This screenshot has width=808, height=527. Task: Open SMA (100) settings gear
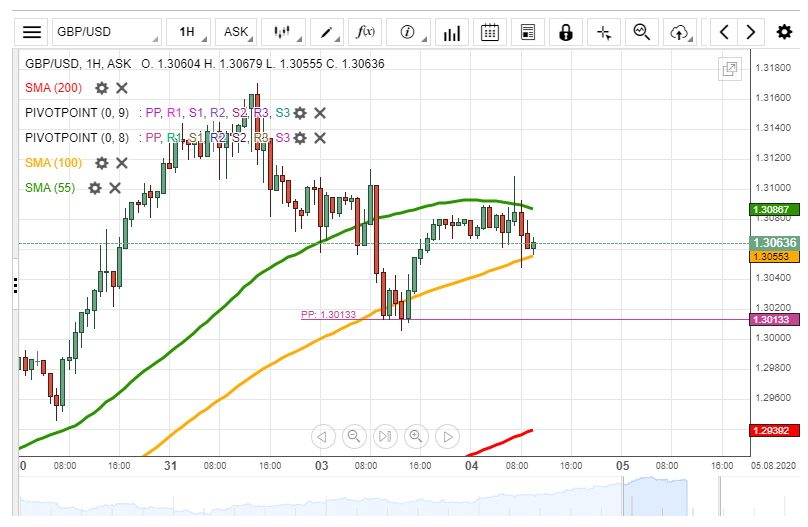click(x=102, y=163)
